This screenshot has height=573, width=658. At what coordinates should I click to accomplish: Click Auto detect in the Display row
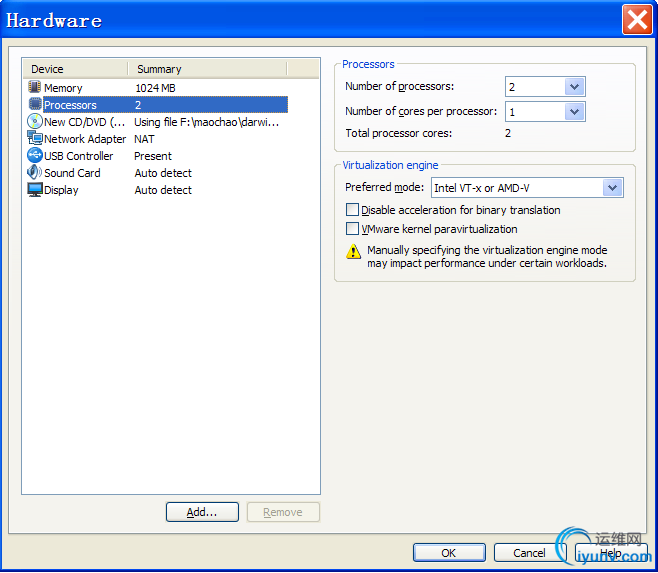(x=163, y=190)
